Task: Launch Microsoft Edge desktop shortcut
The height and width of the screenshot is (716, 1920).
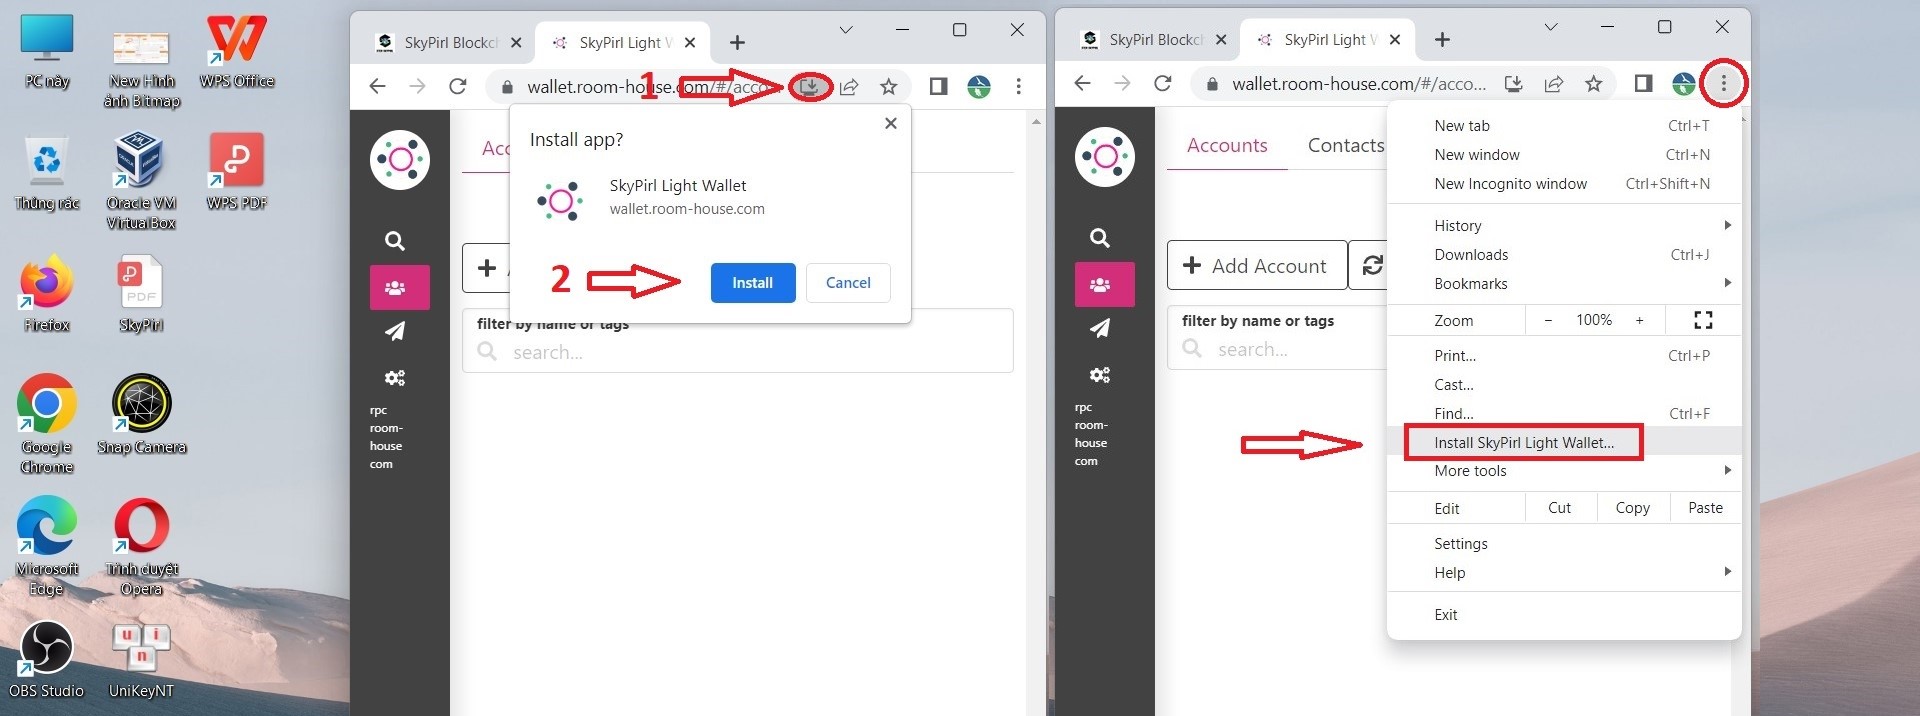Action: coord(47,548)
